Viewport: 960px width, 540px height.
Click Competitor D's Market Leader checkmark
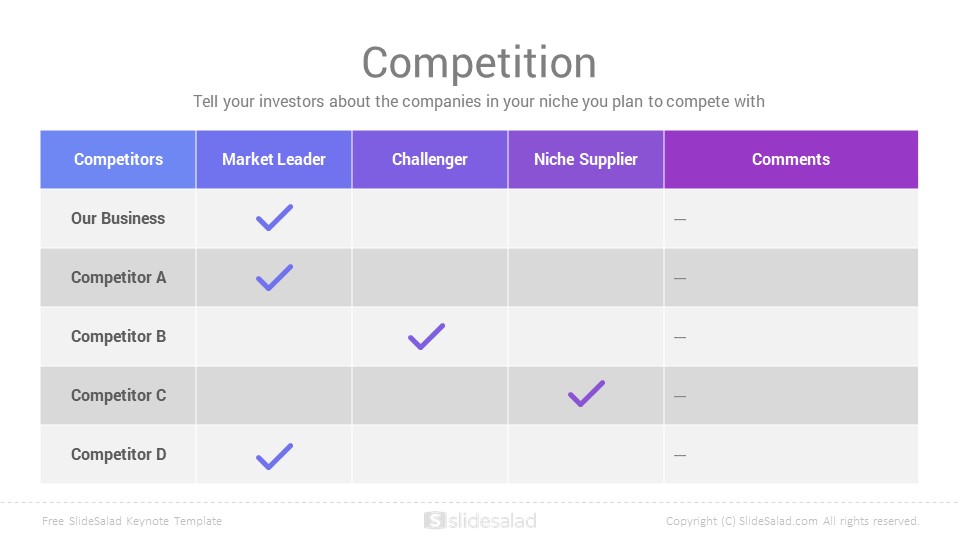click(274, 457)
